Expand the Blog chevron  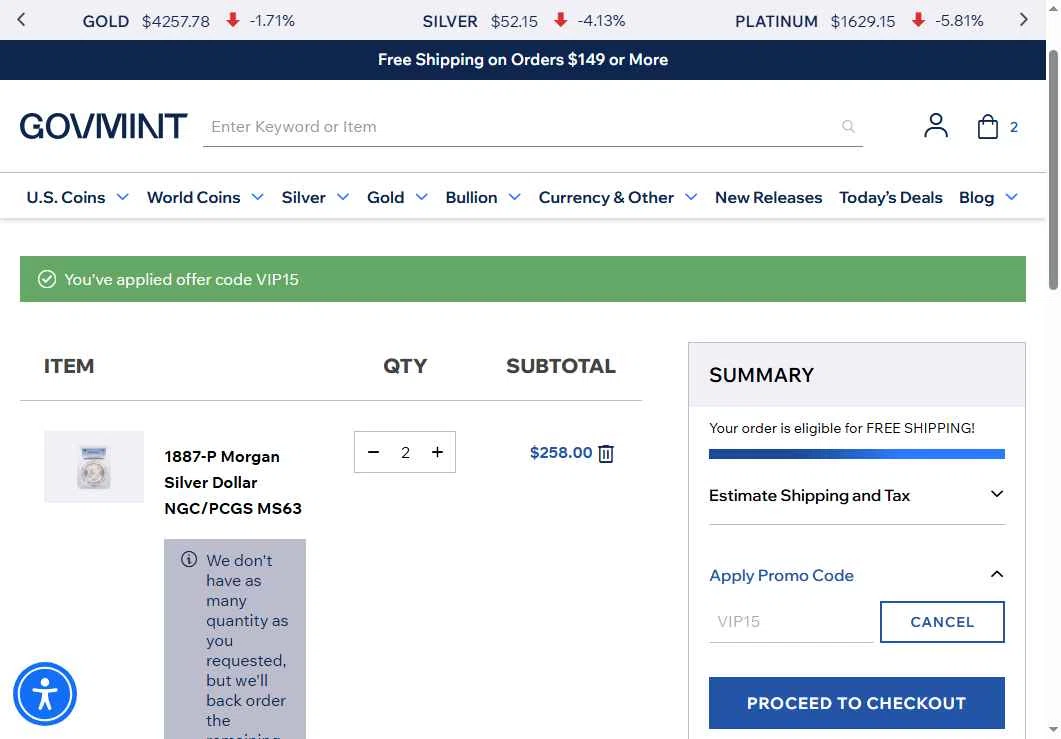[1012, 197]
